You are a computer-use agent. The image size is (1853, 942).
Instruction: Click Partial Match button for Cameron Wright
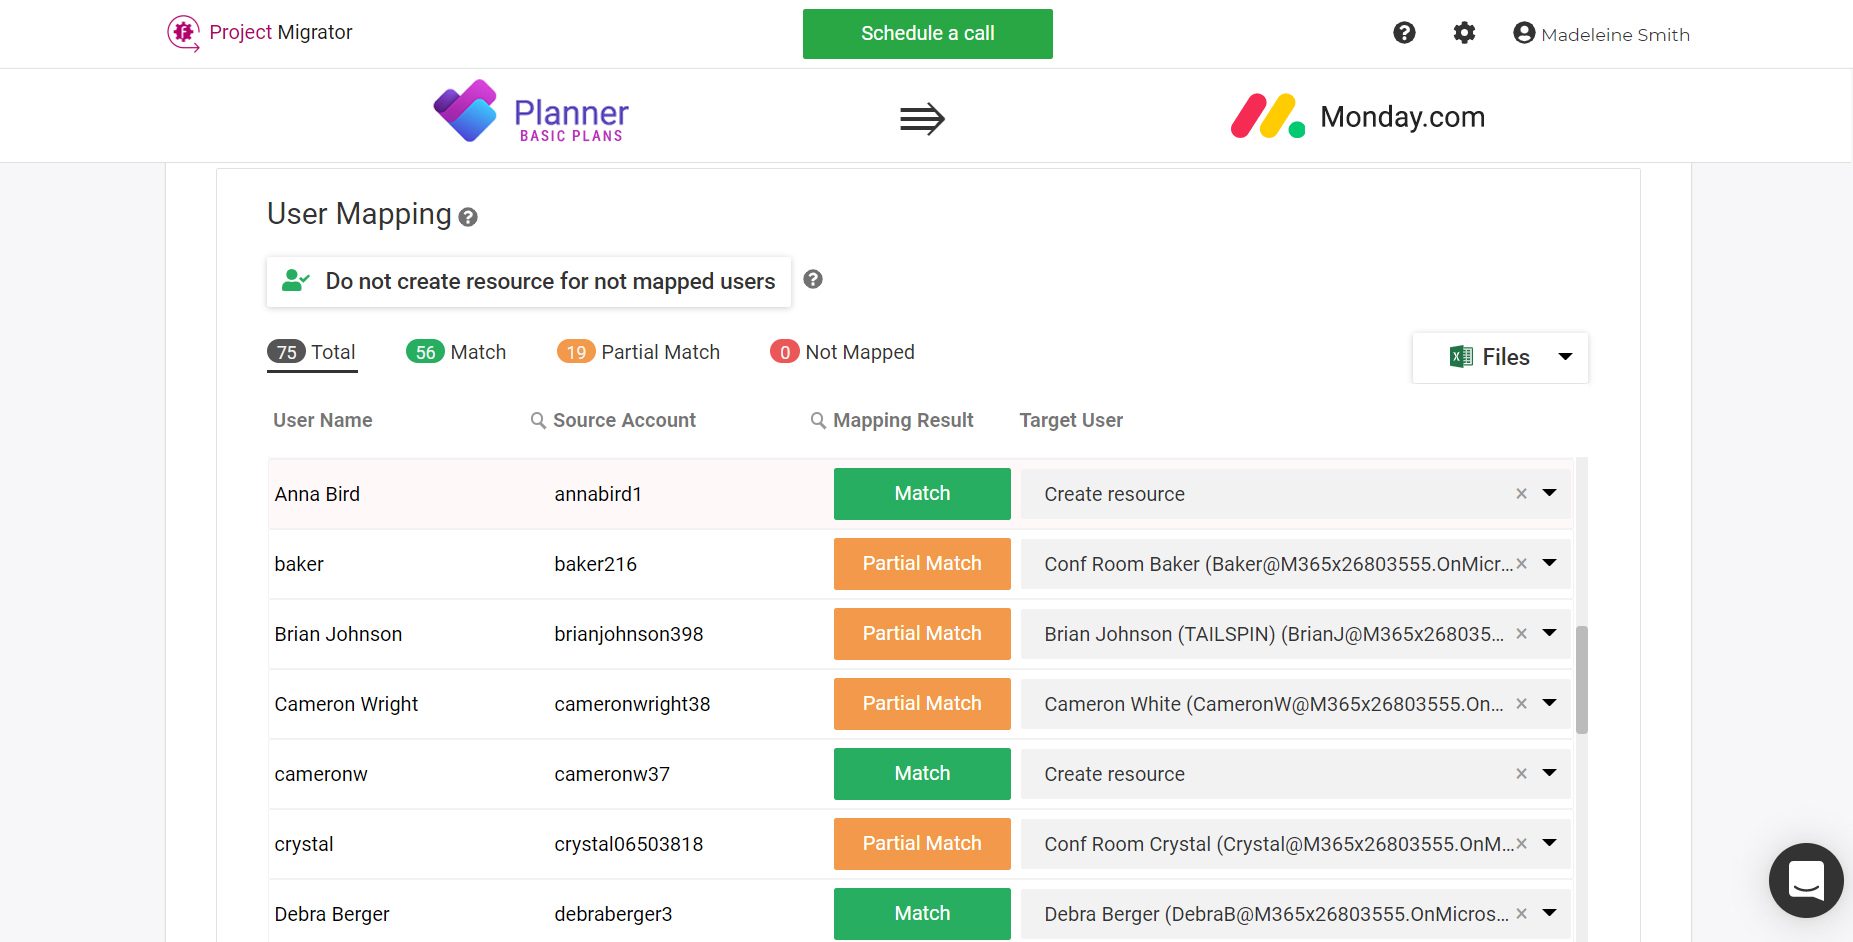pyautogui.click(x=922, y=704)
